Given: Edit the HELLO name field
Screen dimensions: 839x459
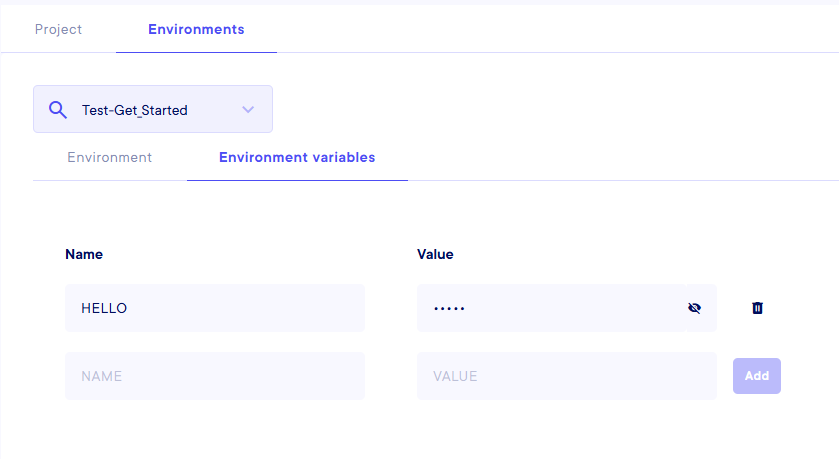Looking at the screenshot, I should coord(215,308).
